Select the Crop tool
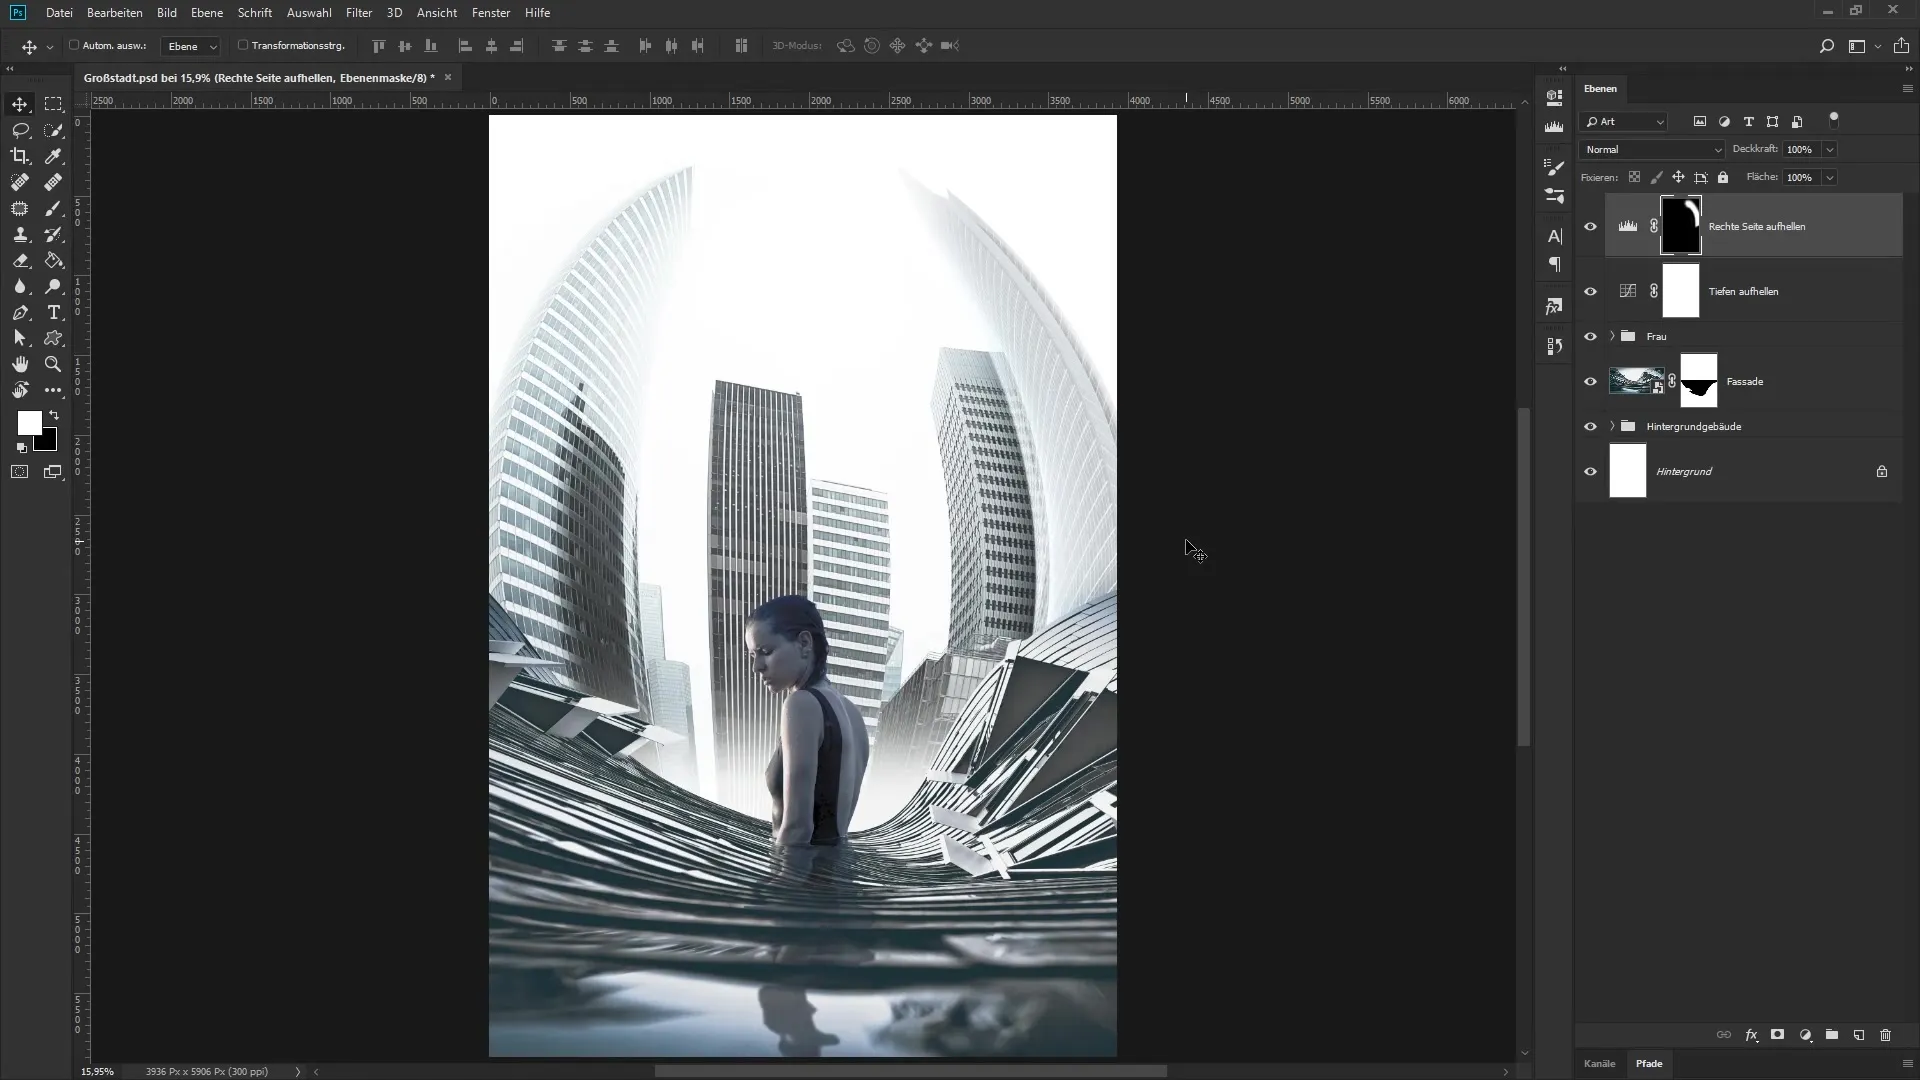This screenshot has height=1080, width=1920. pos(20,156)
